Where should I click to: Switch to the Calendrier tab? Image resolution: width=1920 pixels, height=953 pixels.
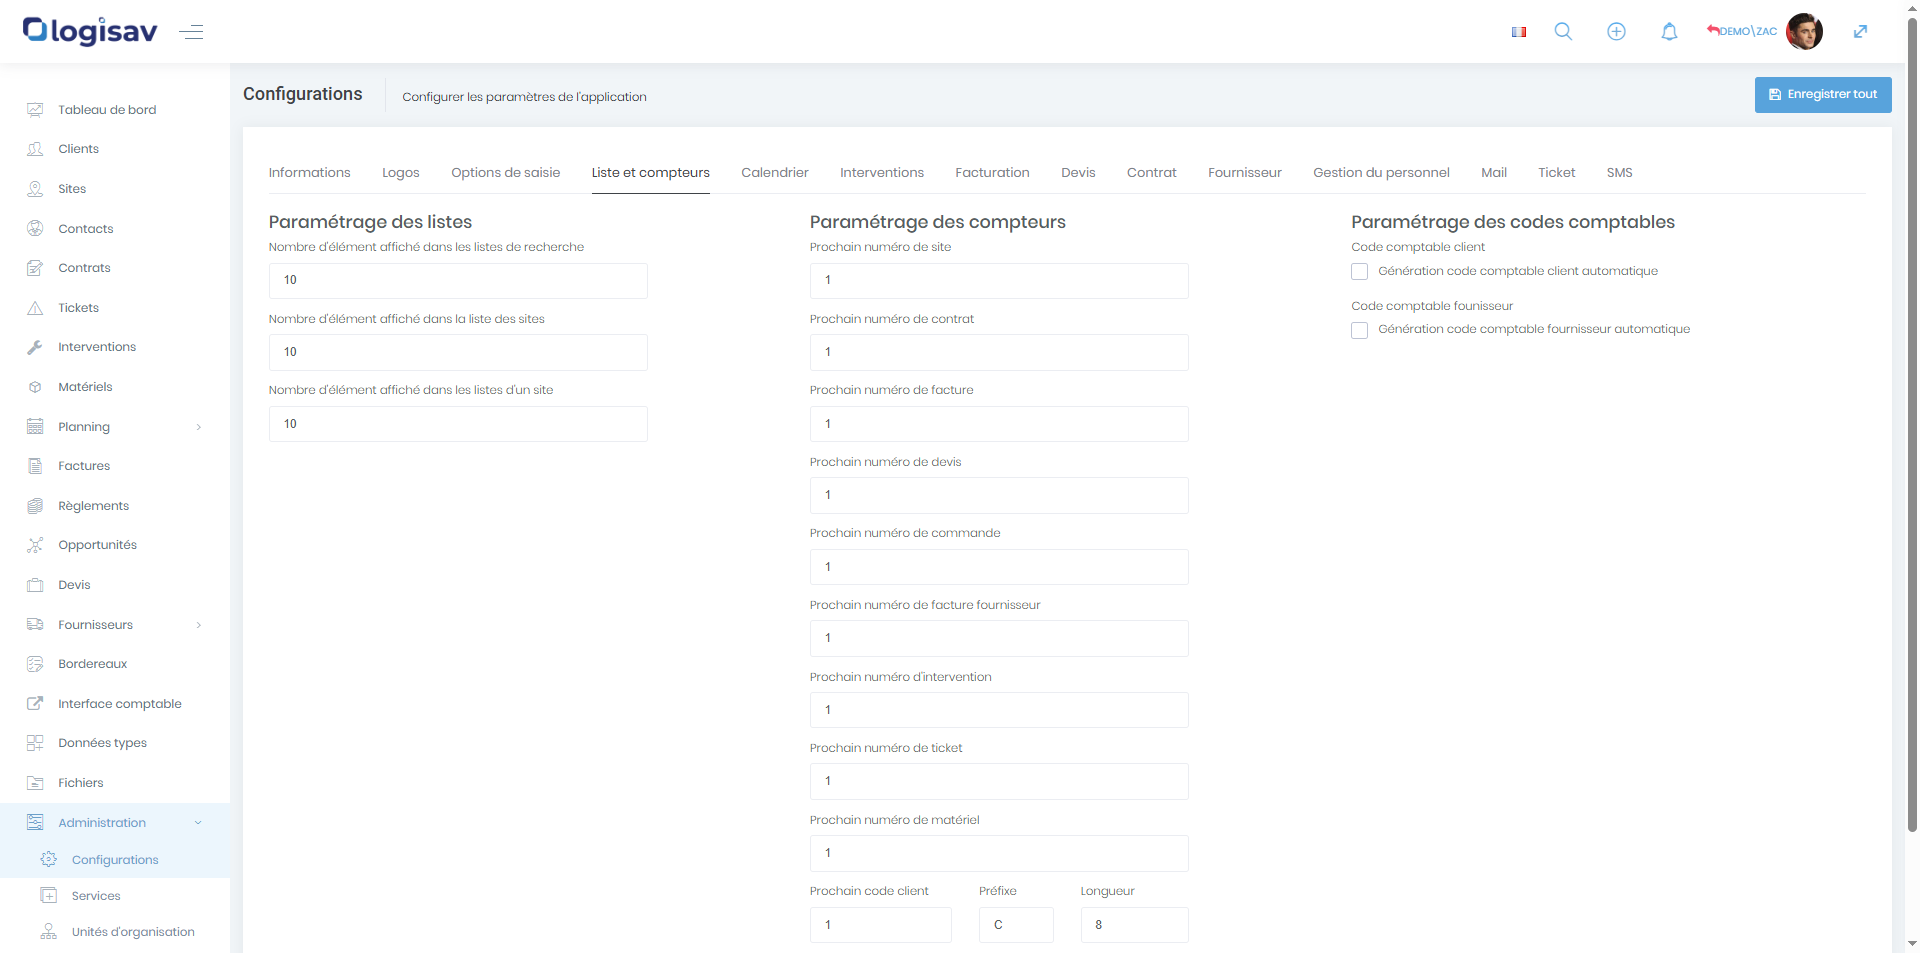click(774, 173)
